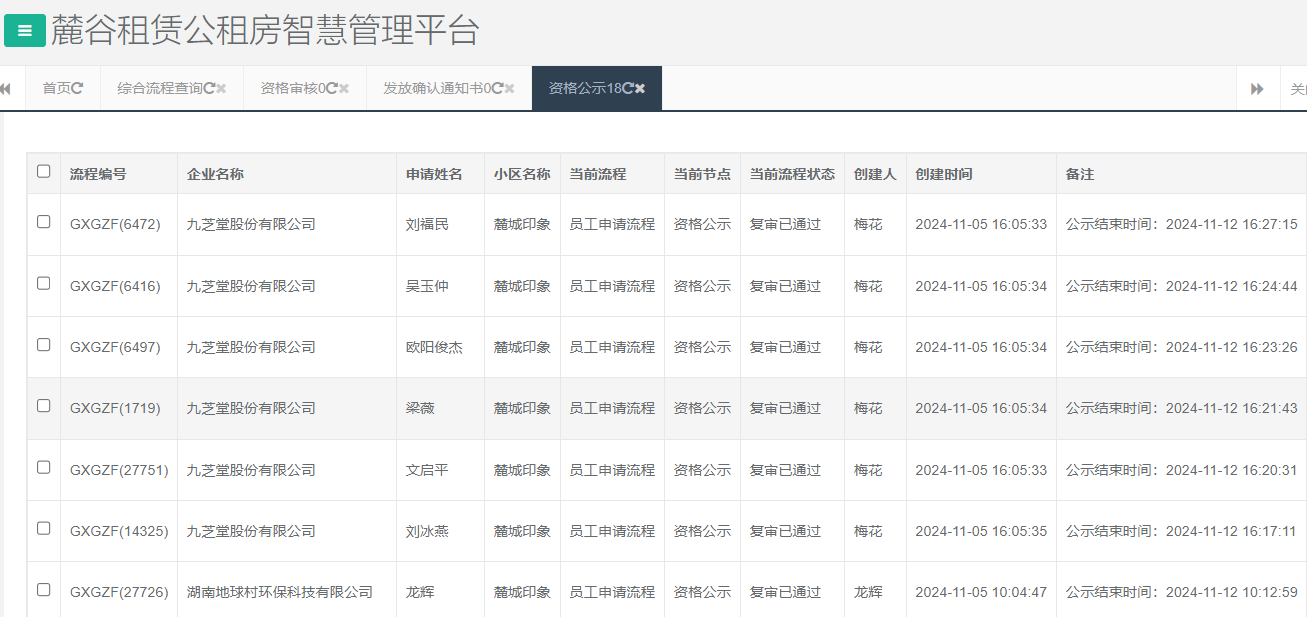Check the checkbox on 龙辉's GXGZF(27726) row

[x=43, y=590]
